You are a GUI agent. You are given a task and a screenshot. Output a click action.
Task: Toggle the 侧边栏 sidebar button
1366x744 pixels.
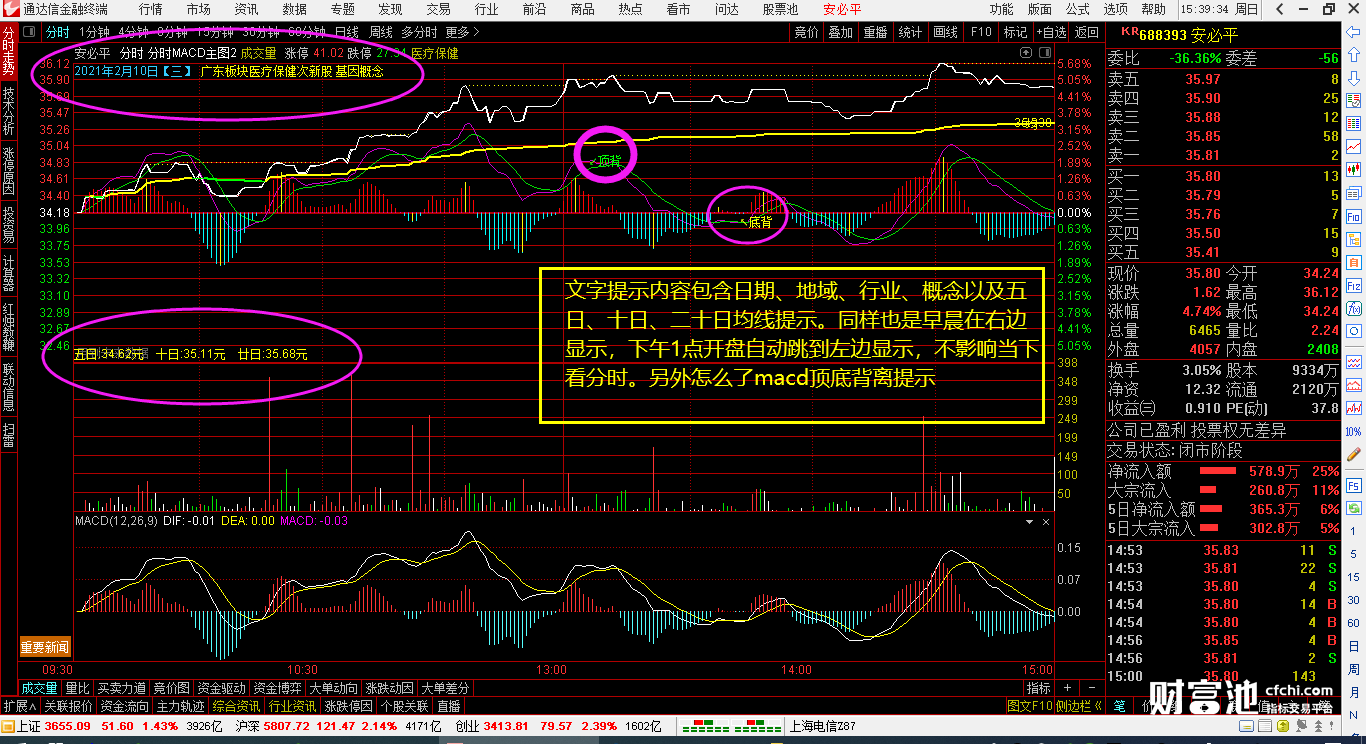(x=1078, y=706)
